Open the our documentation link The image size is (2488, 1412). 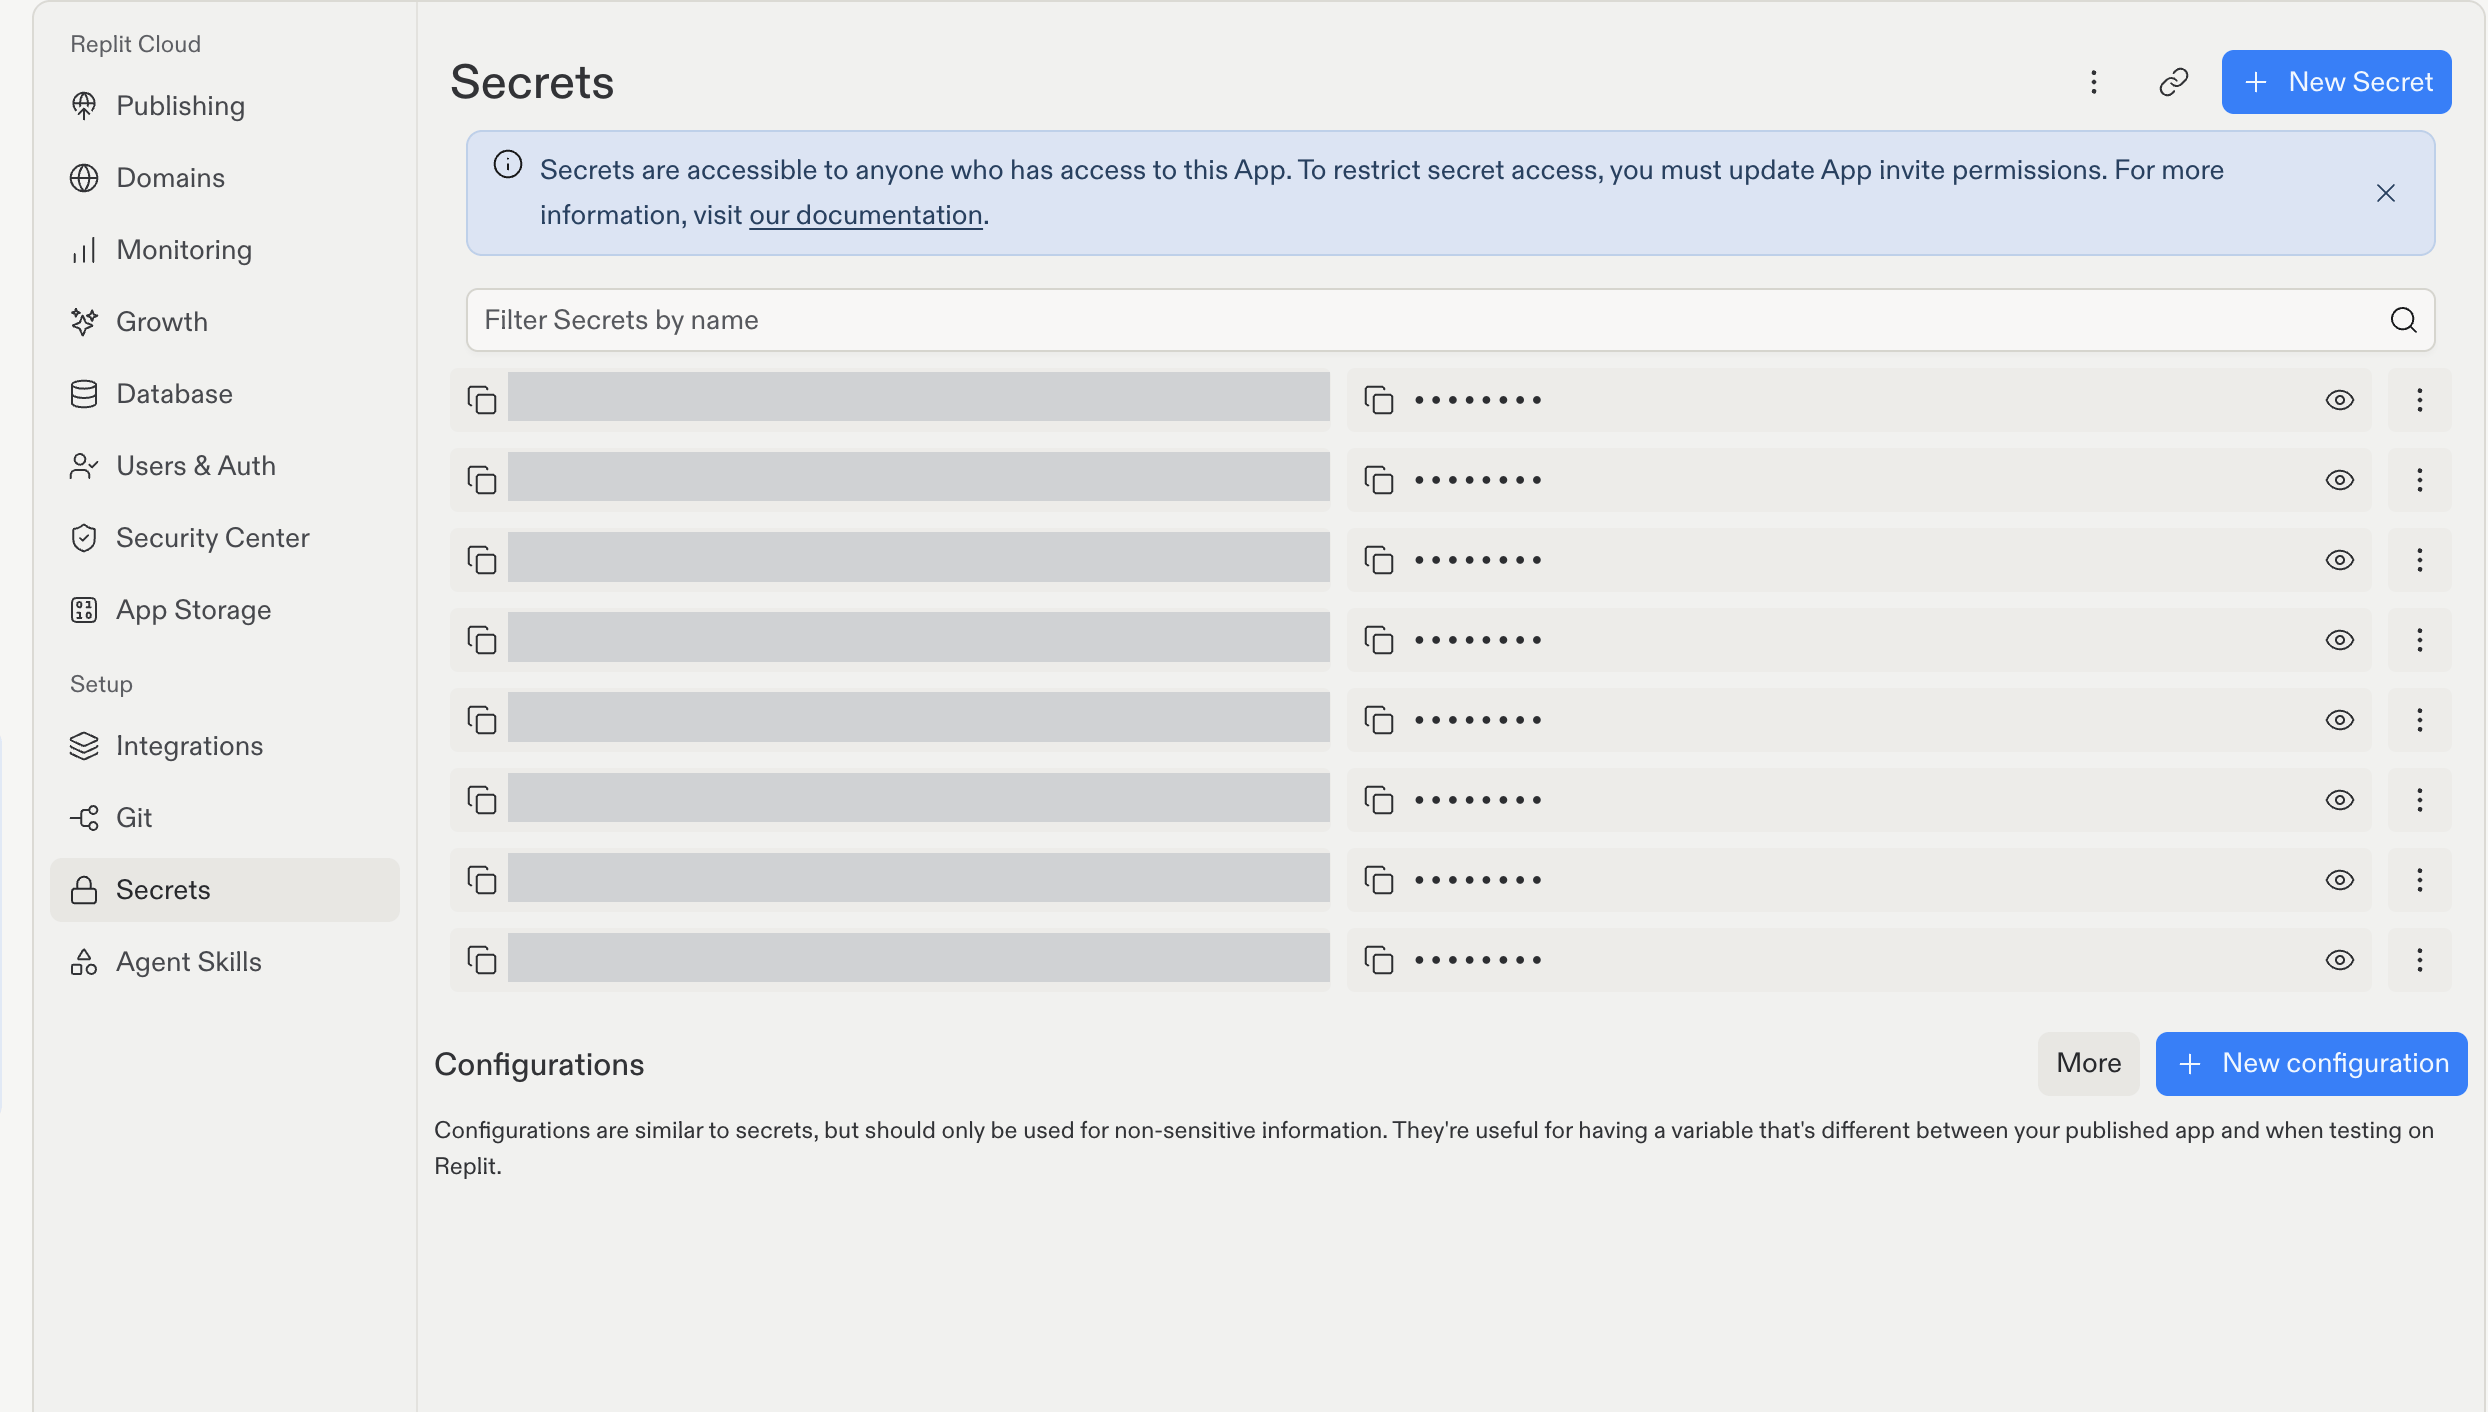[x=866, y=215]
